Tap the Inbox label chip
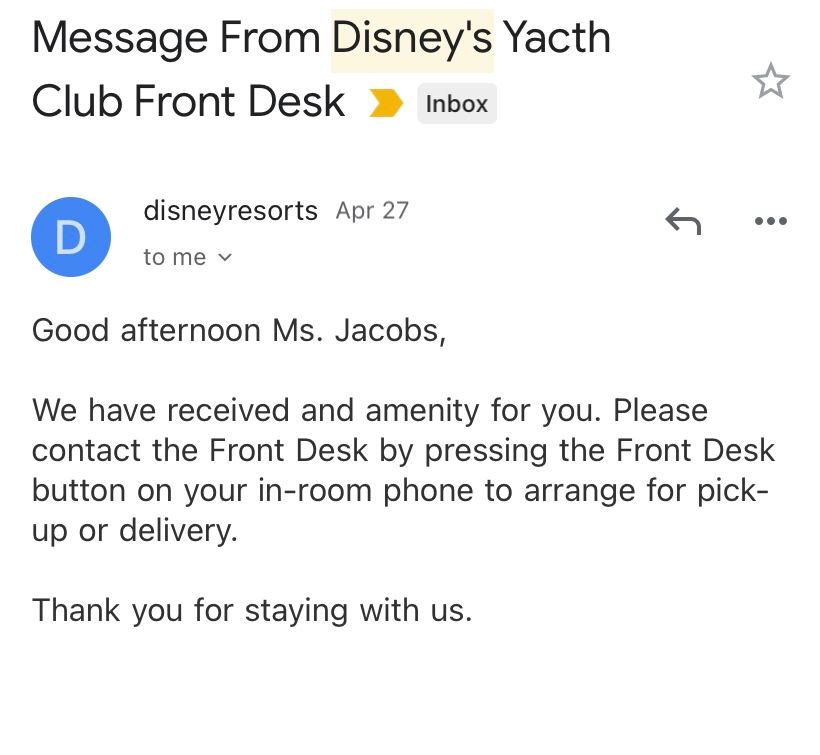Screen dimensions: 820x755 click(457, 104)
